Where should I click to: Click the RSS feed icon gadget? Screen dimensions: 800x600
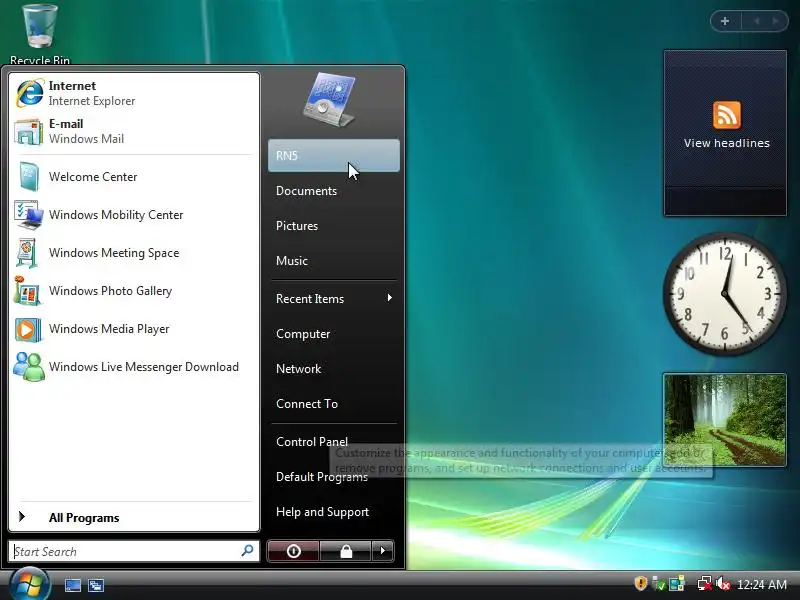727,115
